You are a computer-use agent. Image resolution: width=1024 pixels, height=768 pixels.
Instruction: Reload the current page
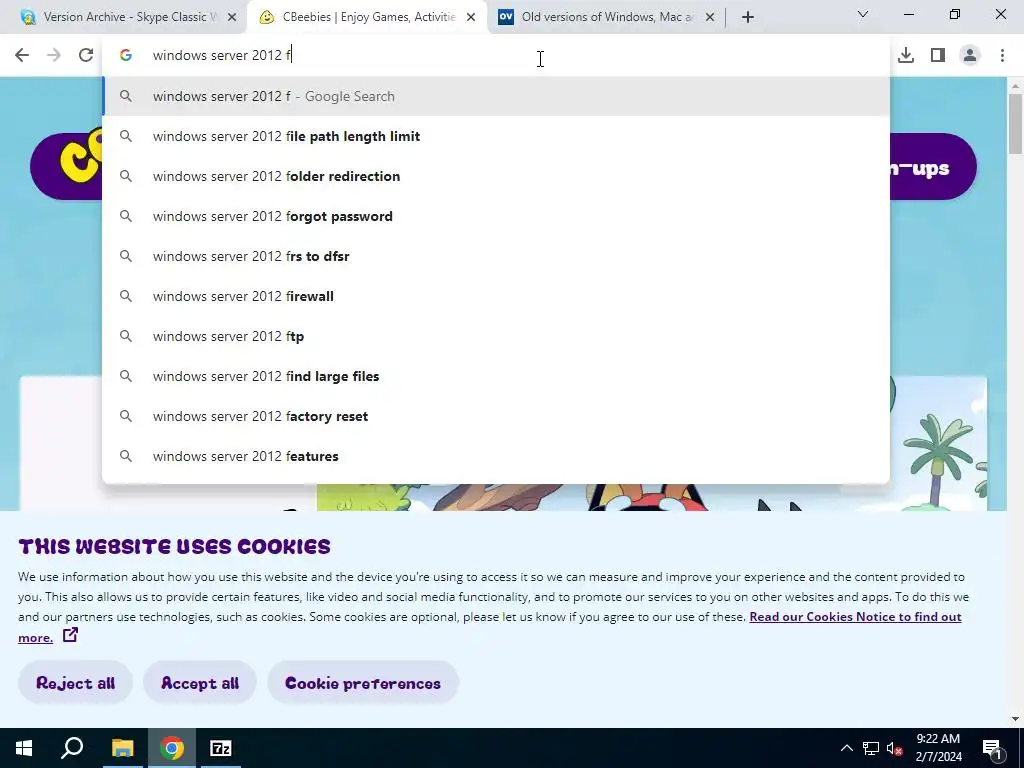86,56
